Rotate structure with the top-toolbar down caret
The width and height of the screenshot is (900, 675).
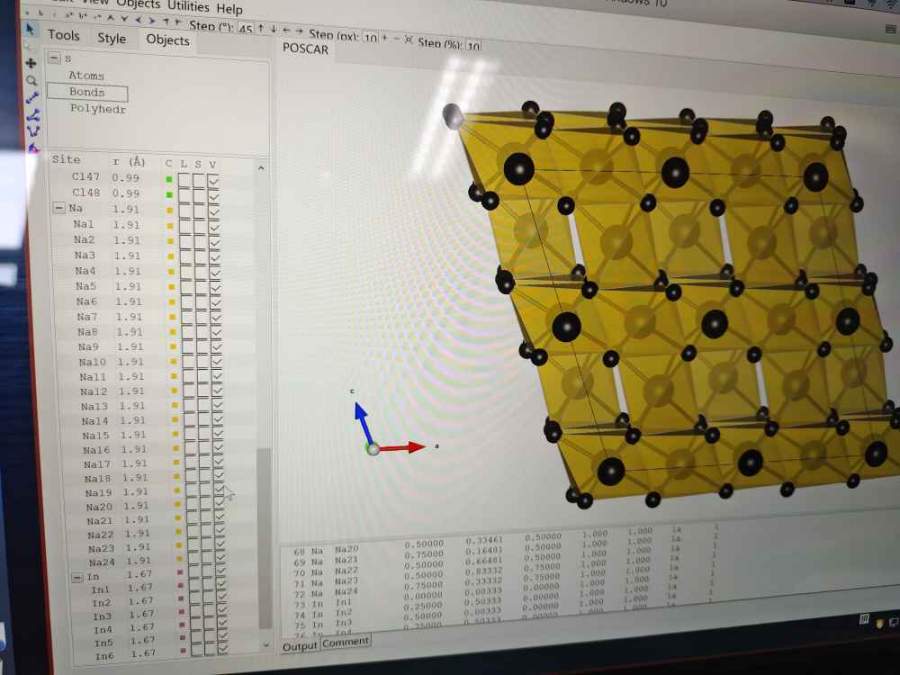(124, 19)
